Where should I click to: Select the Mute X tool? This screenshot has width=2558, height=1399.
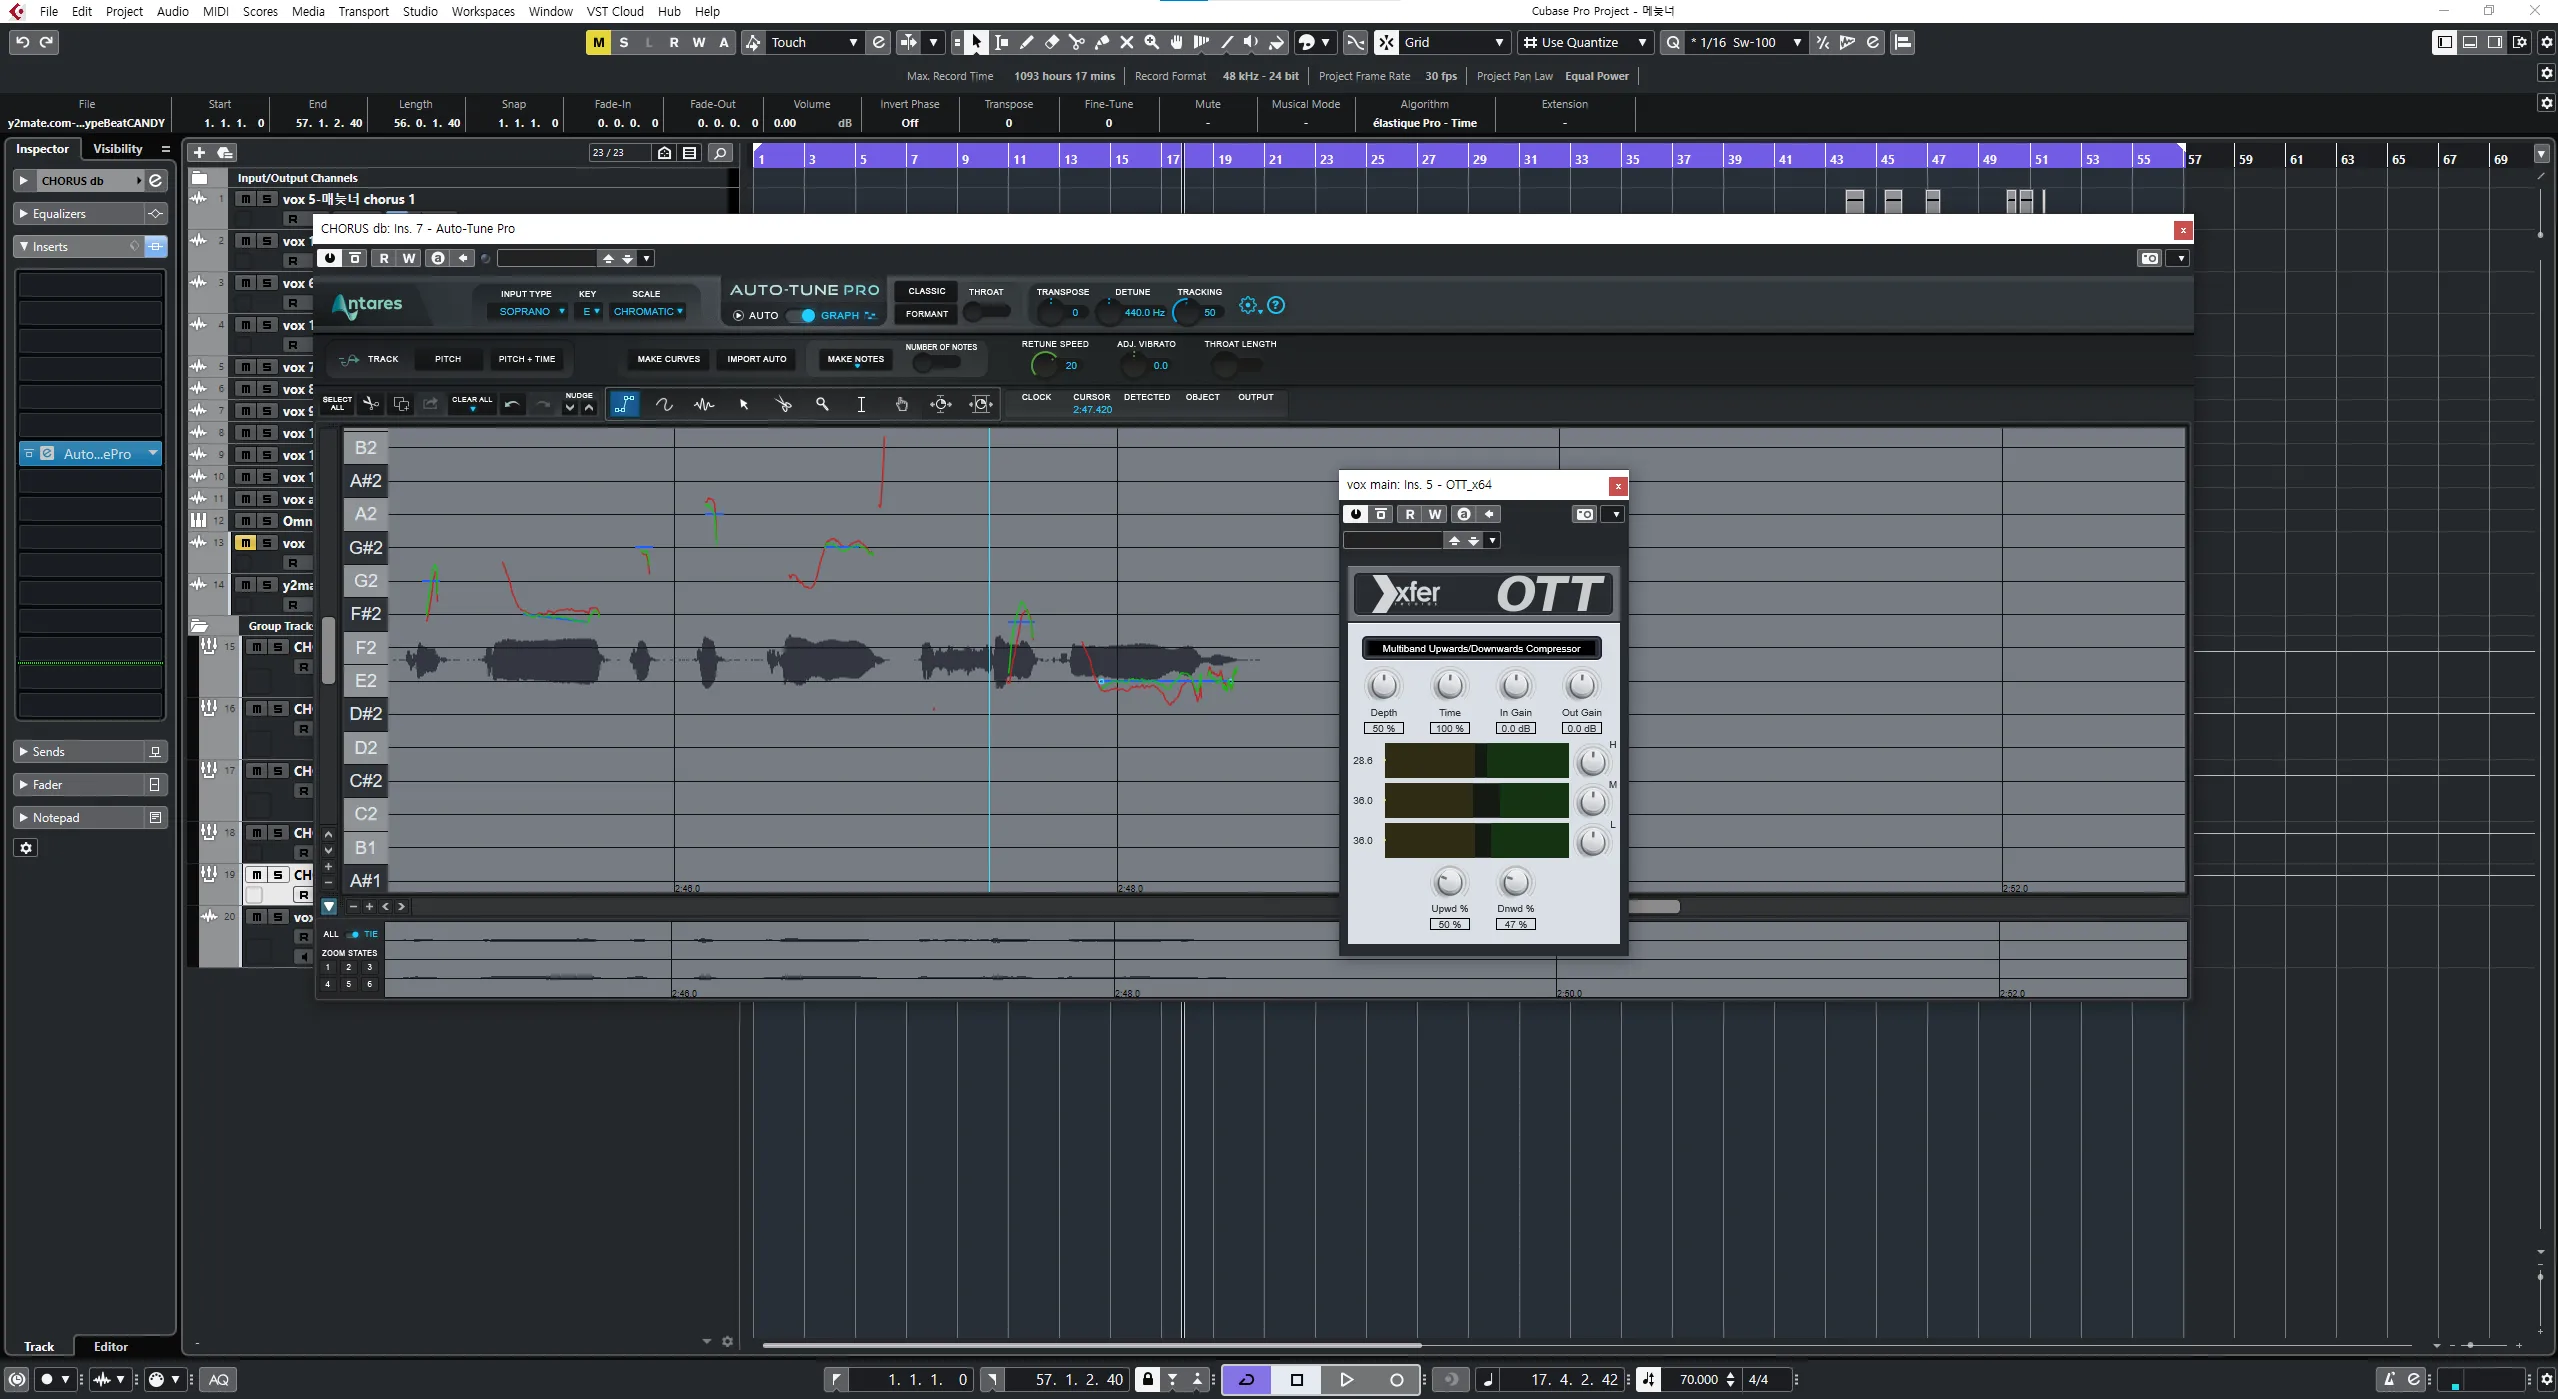(1126, 42)
